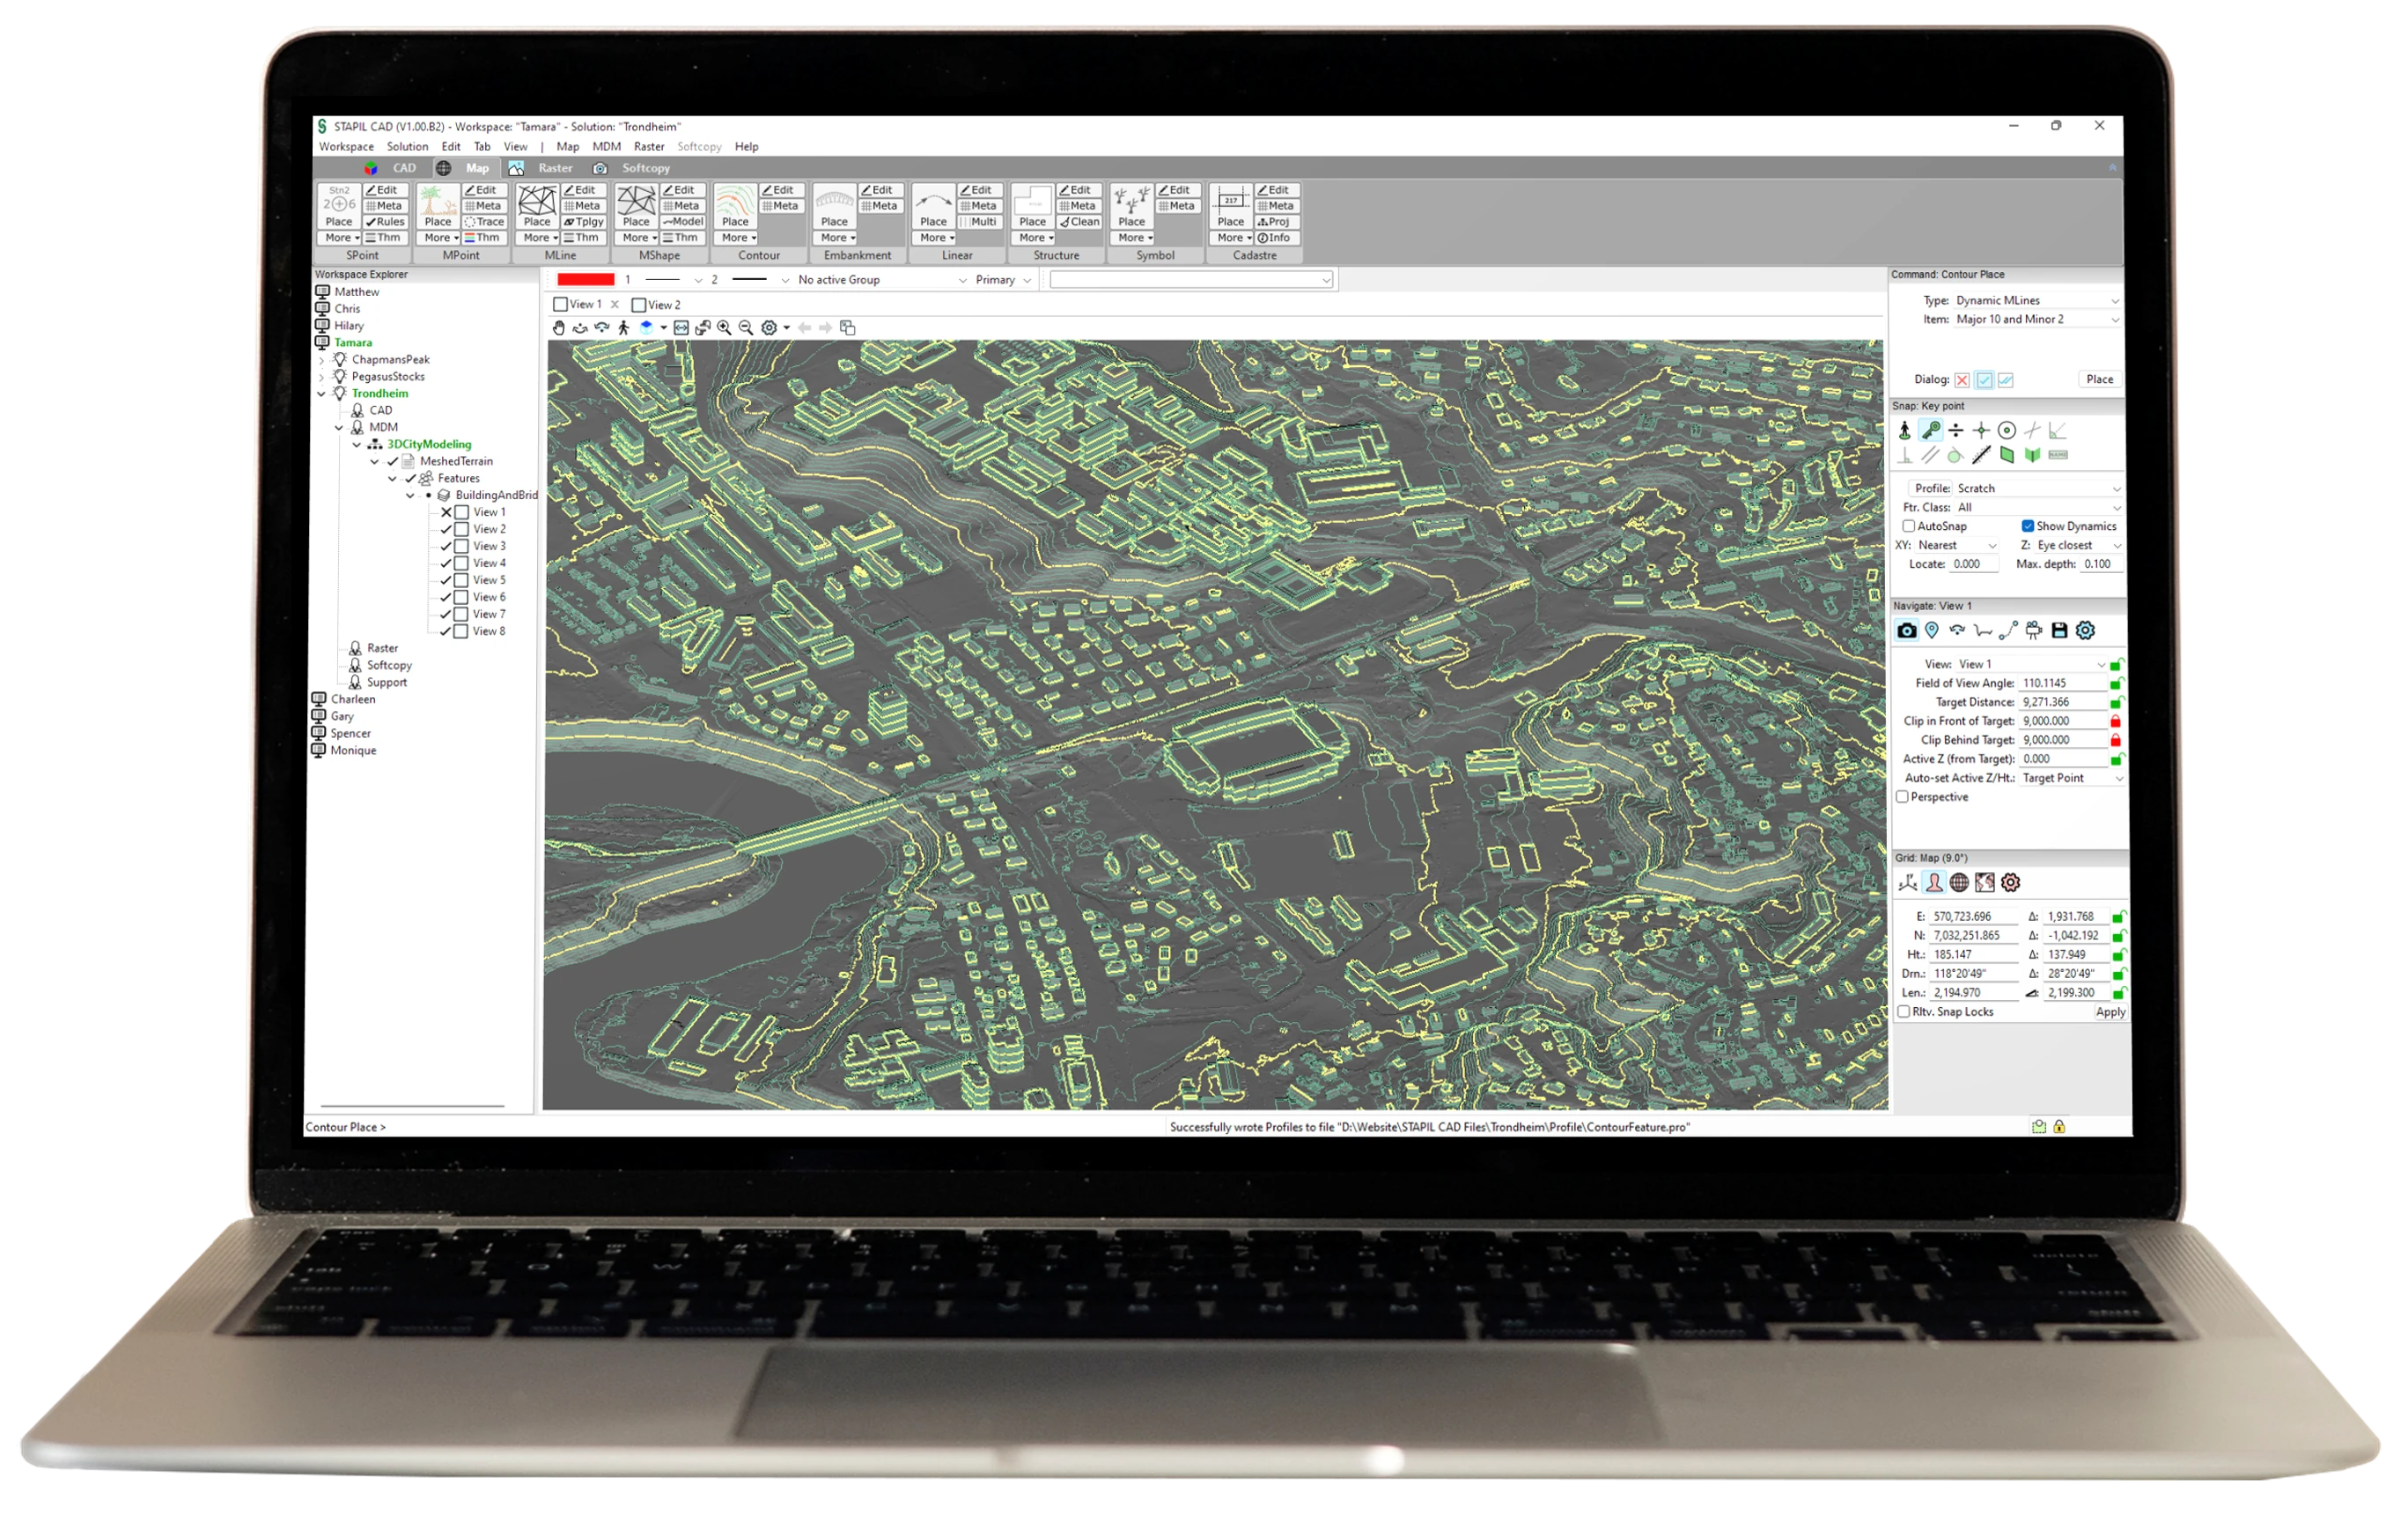The image size is (2408, 1515).
Task: Click the save view icon in Navigate panel
Action: 2060,630
